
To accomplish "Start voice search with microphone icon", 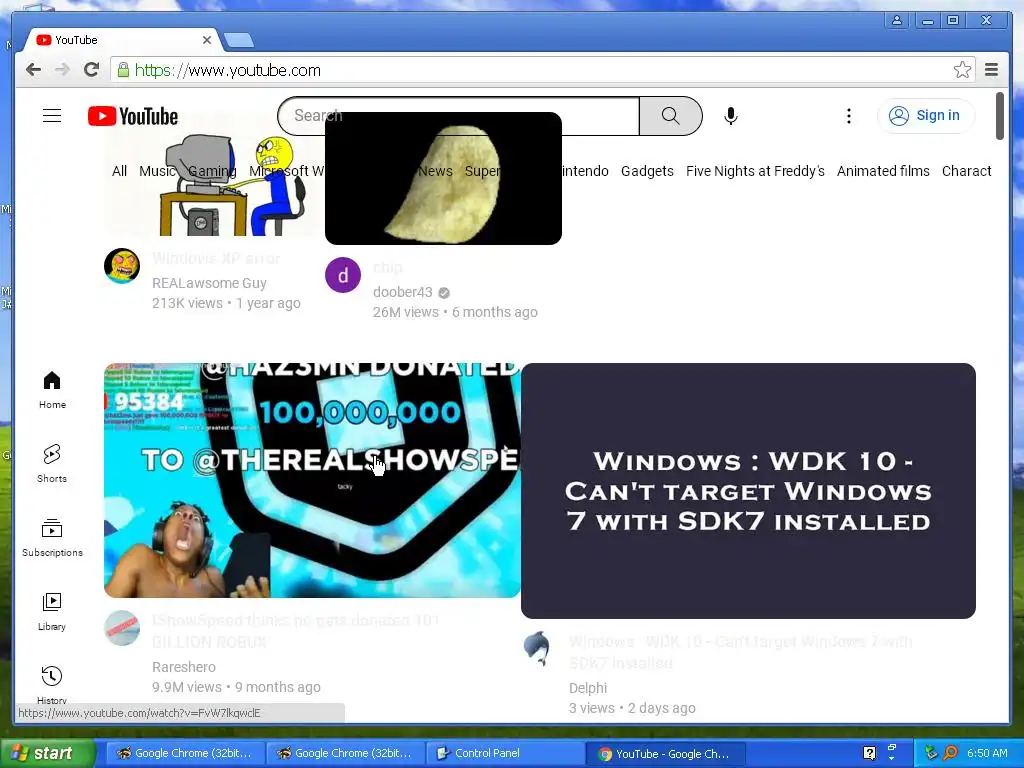I will pyautogui.click(x=731, y=116).
